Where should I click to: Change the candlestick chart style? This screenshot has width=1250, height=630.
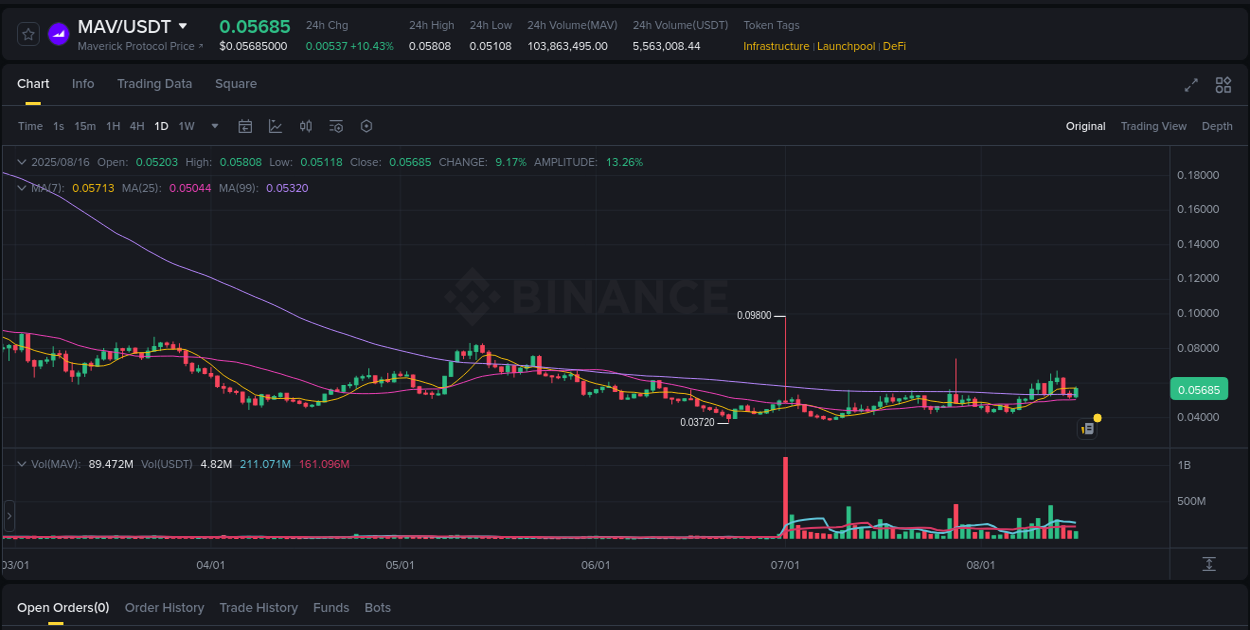point(306,126)
